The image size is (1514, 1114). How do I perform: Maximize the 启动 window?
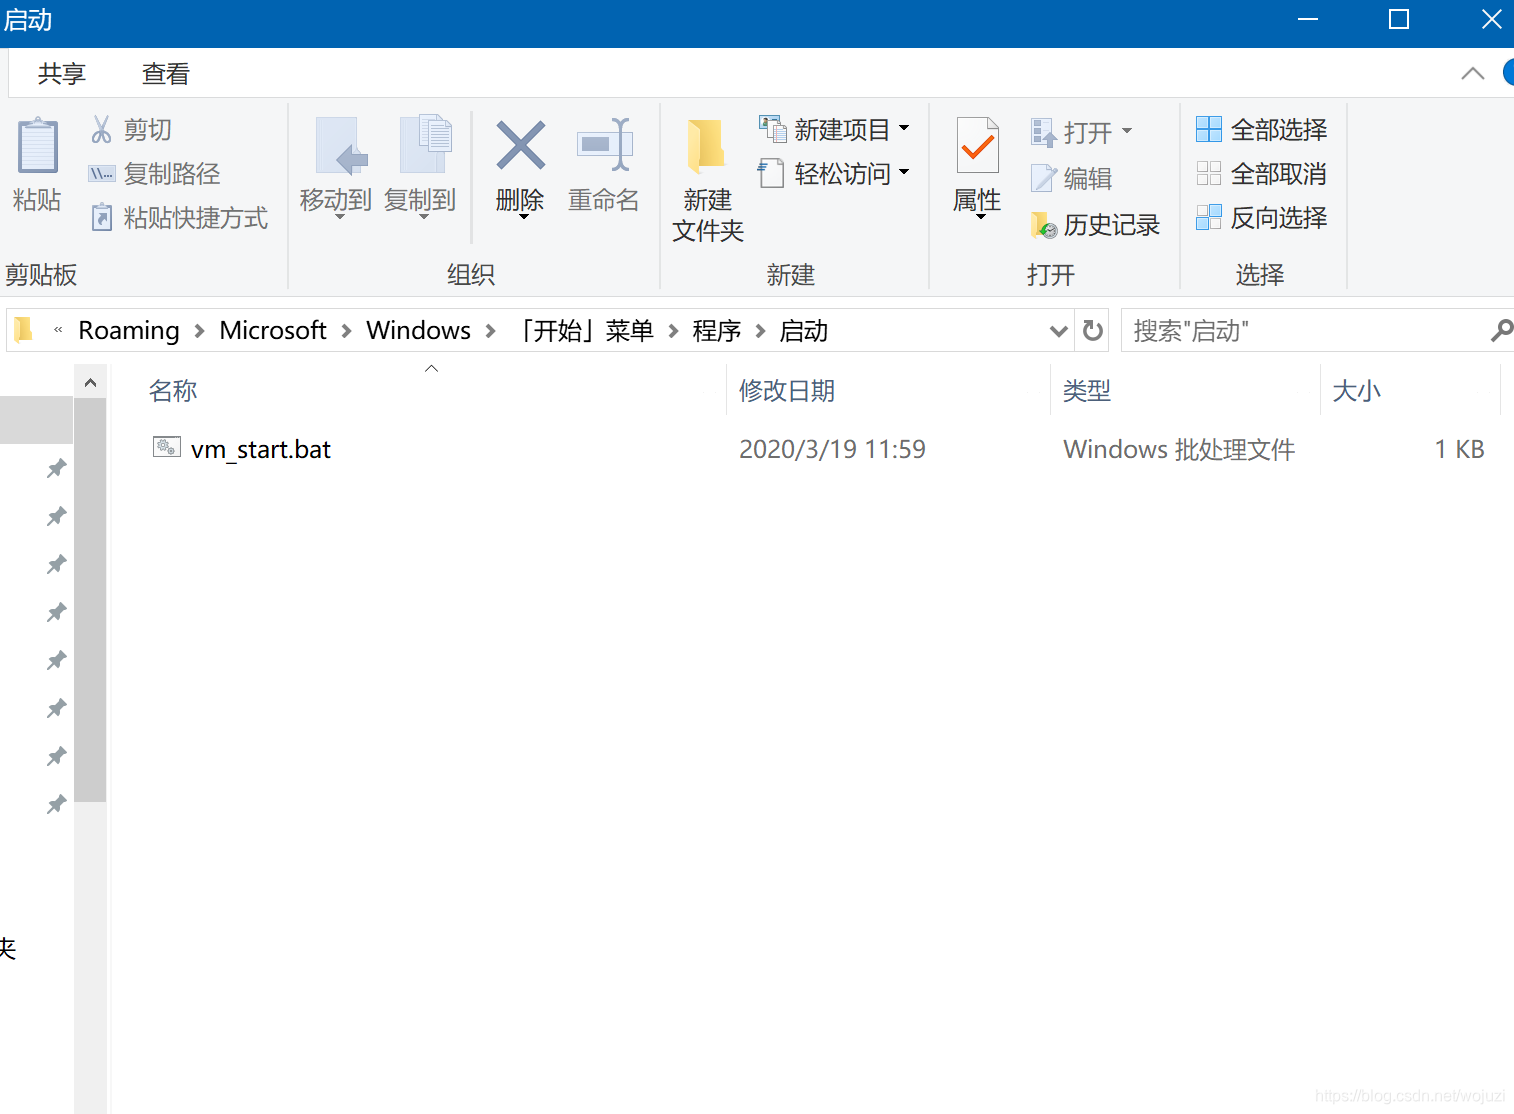pyautogui.click(x=1399, y=20)
